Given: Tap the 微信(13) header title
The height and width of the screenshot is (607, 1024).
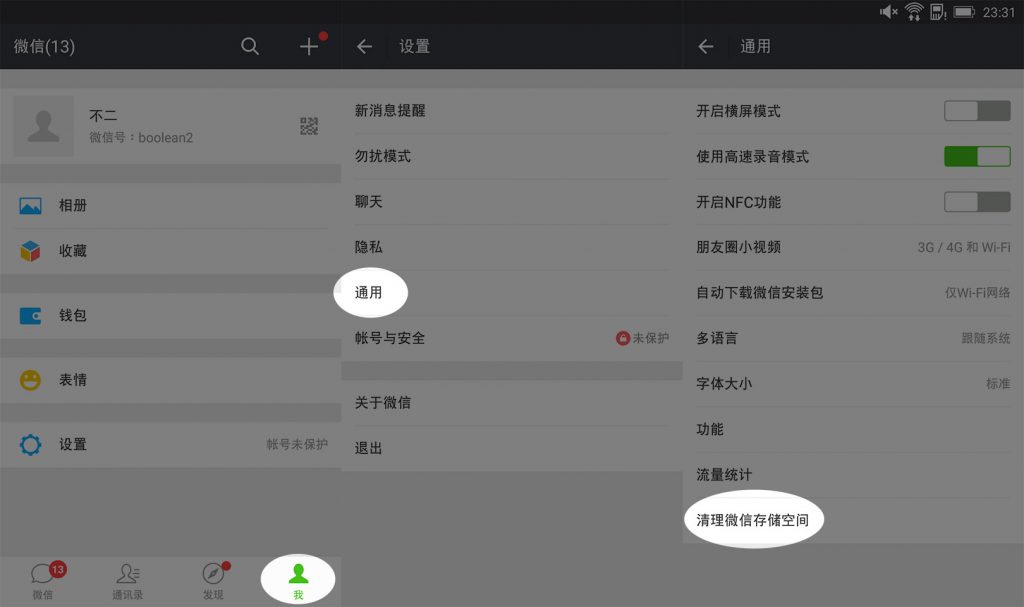Looking at the screenshot, I should point(44,46).
